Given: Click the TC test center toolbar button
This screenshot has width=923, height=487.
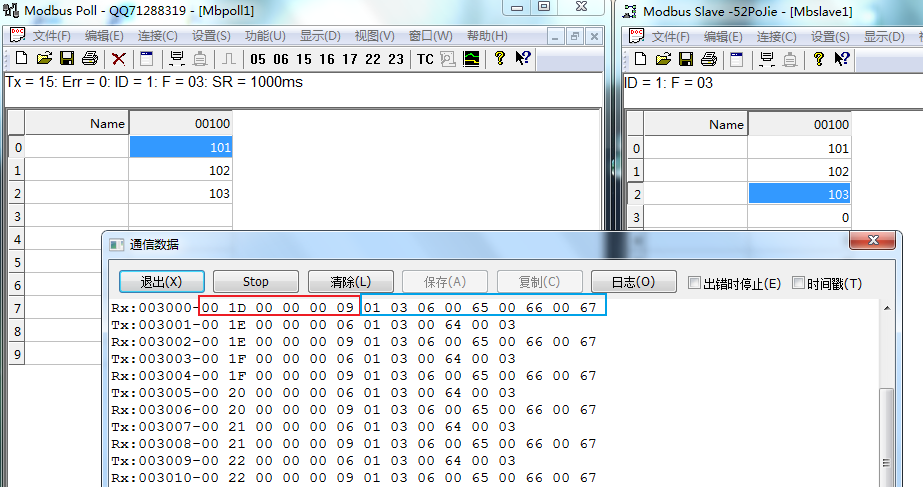Looking at the screenshot, I should coord(425,59).
